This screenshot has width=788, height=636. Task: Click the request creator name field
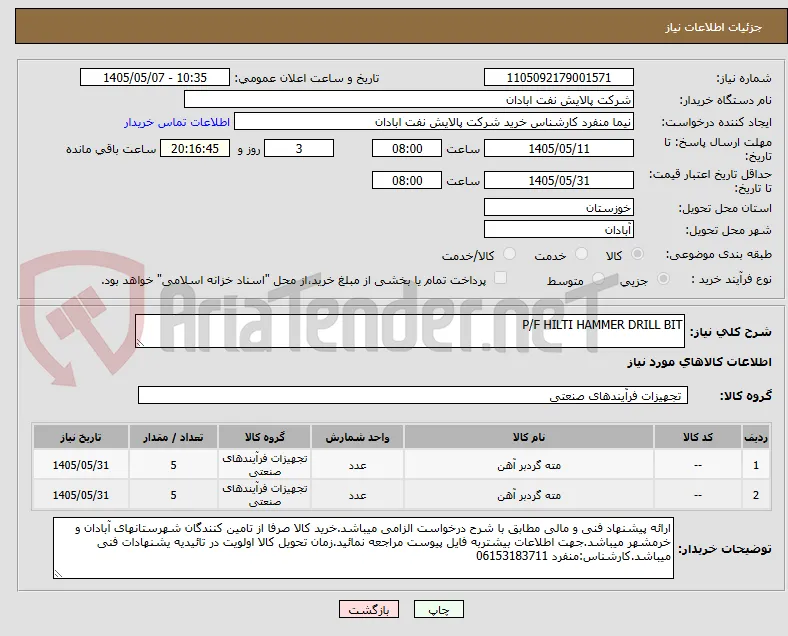434,122
